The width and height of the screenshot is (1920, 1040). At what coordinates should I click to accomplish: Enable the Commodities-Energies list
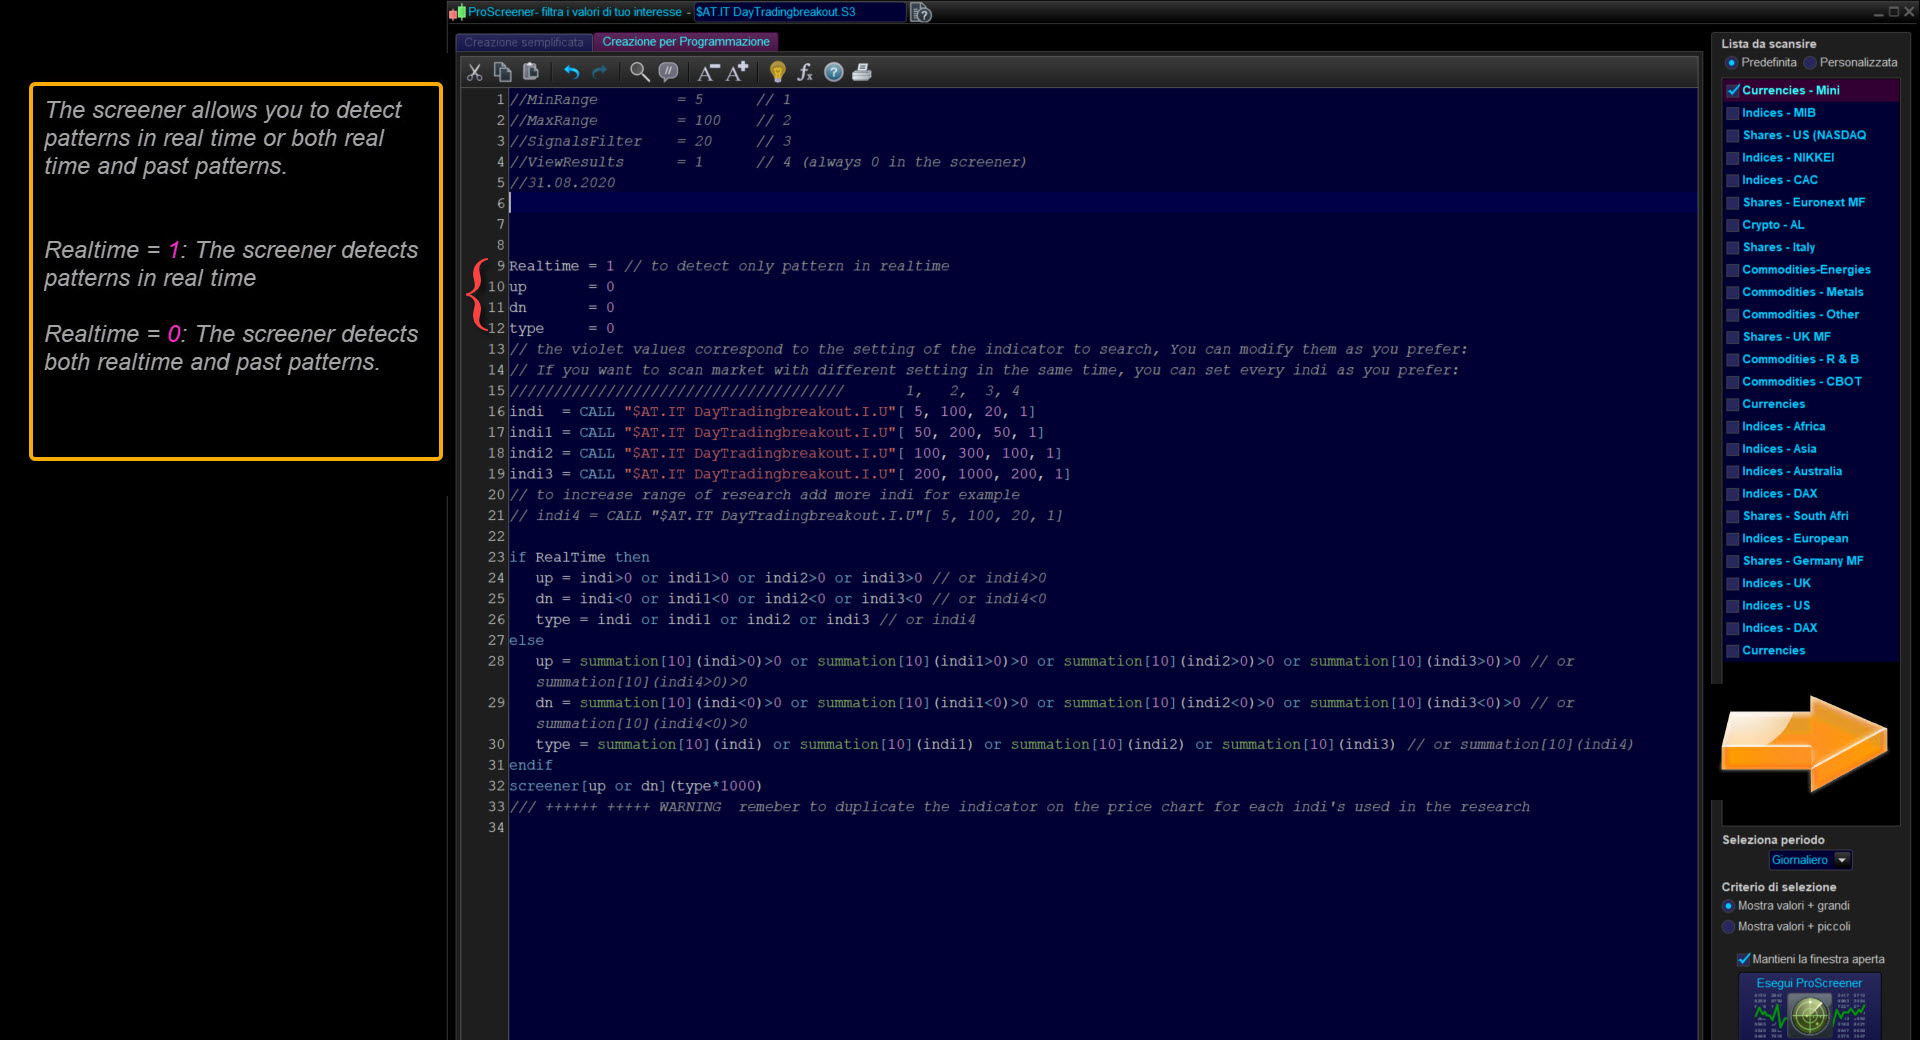1733,270
